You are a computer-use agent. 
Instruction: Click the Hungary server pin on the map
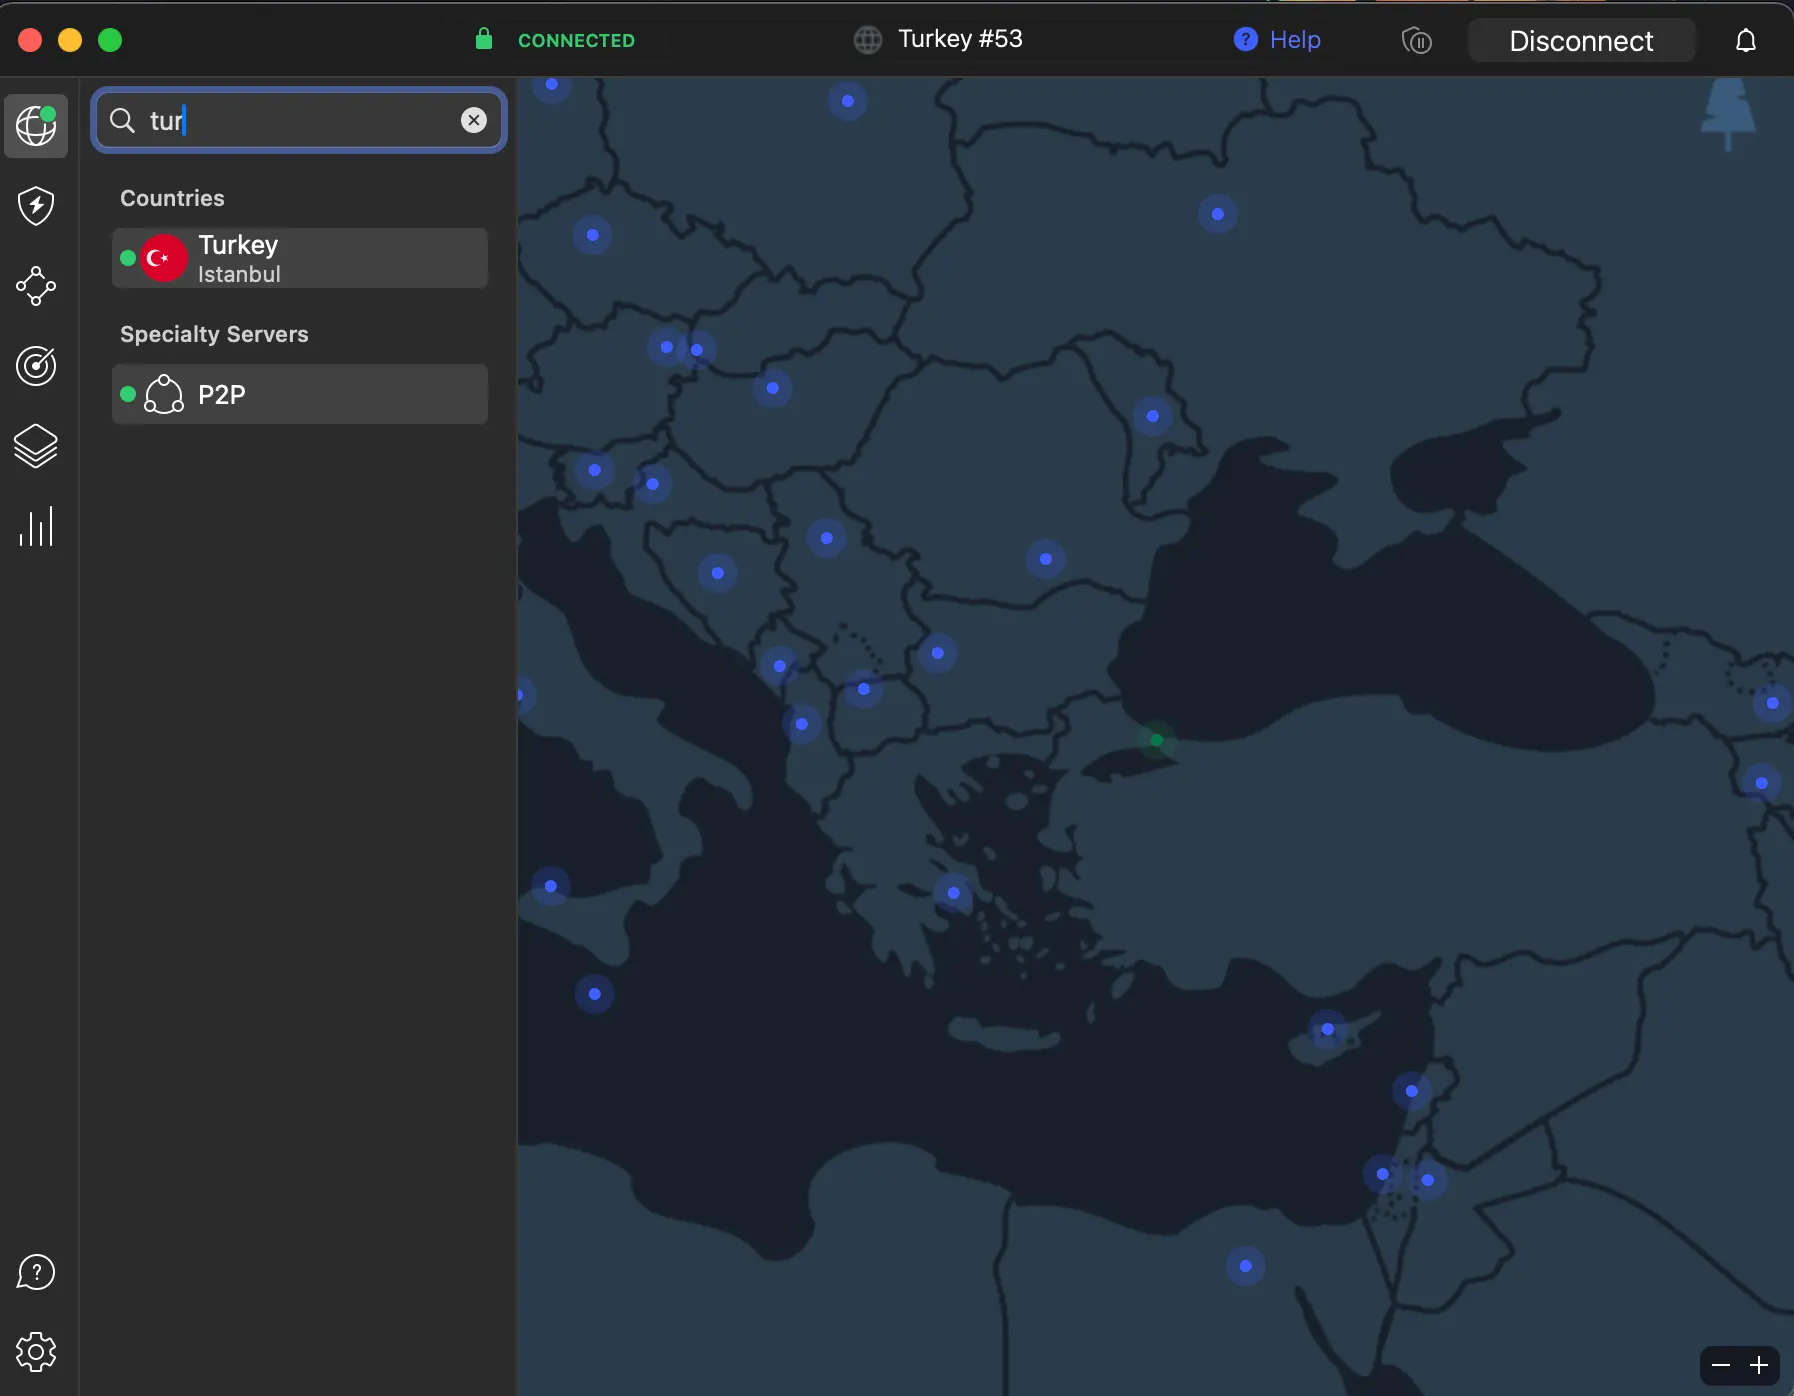773,388
